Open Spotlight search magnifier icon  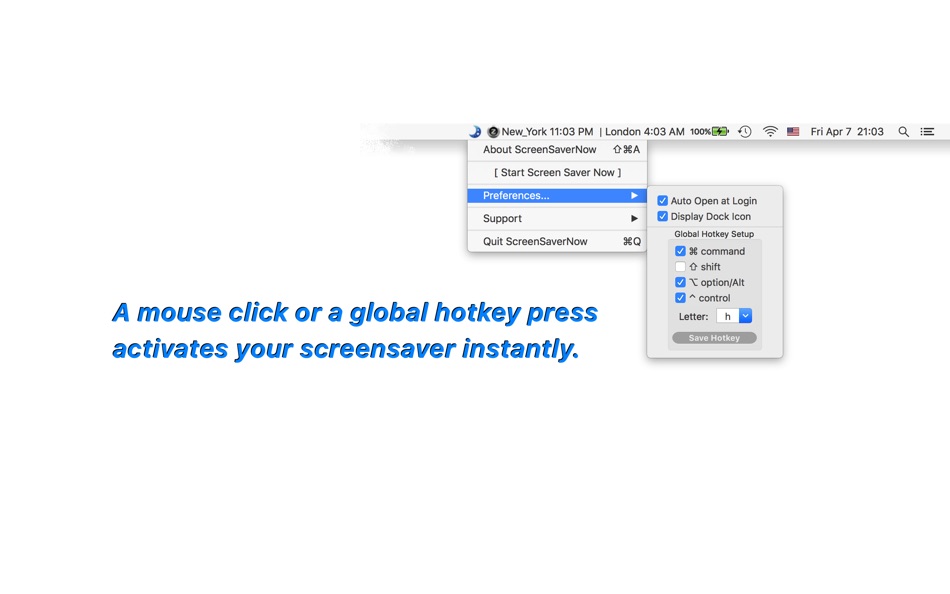903,132
